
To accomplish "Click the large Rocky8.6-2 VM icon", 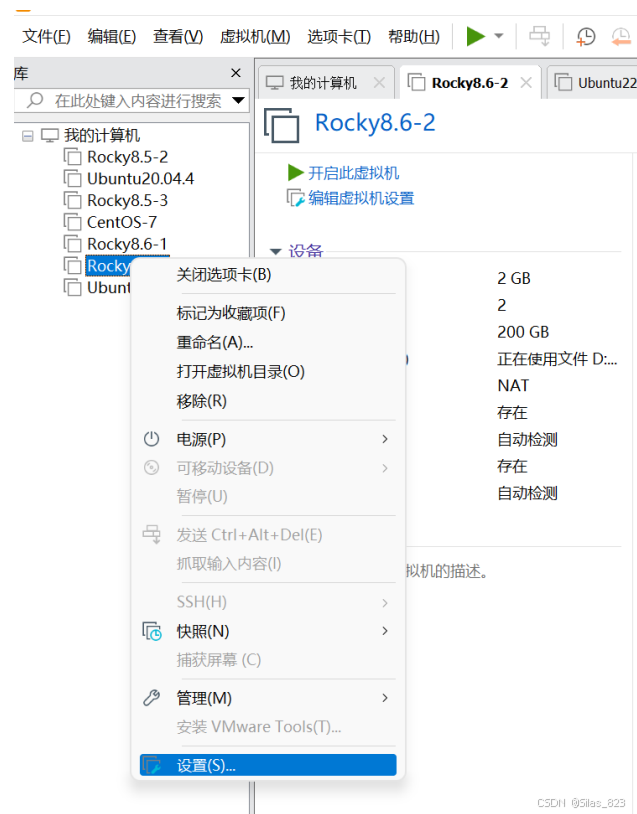I will tap(282, 125).
